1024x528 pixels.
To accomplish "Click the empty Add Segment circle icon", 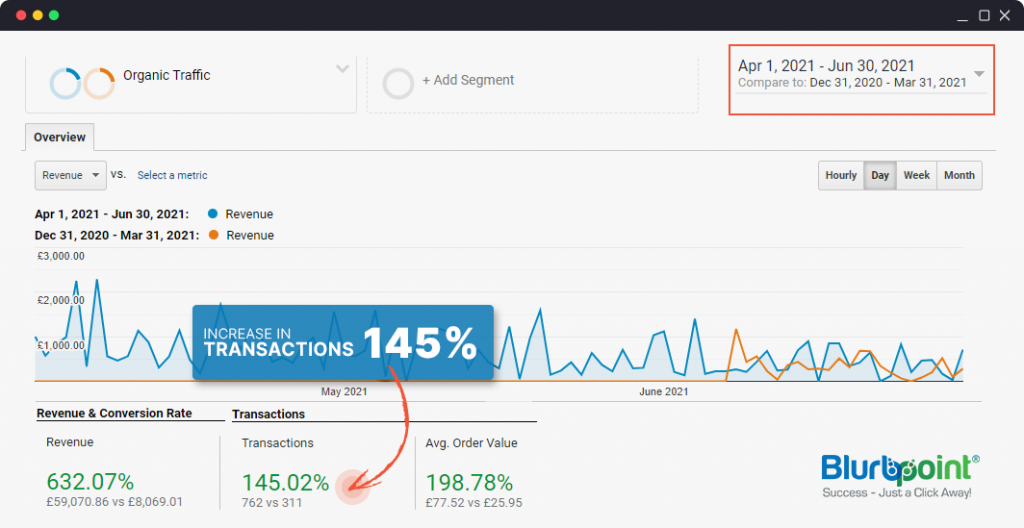I will click(x=398, y=83).
